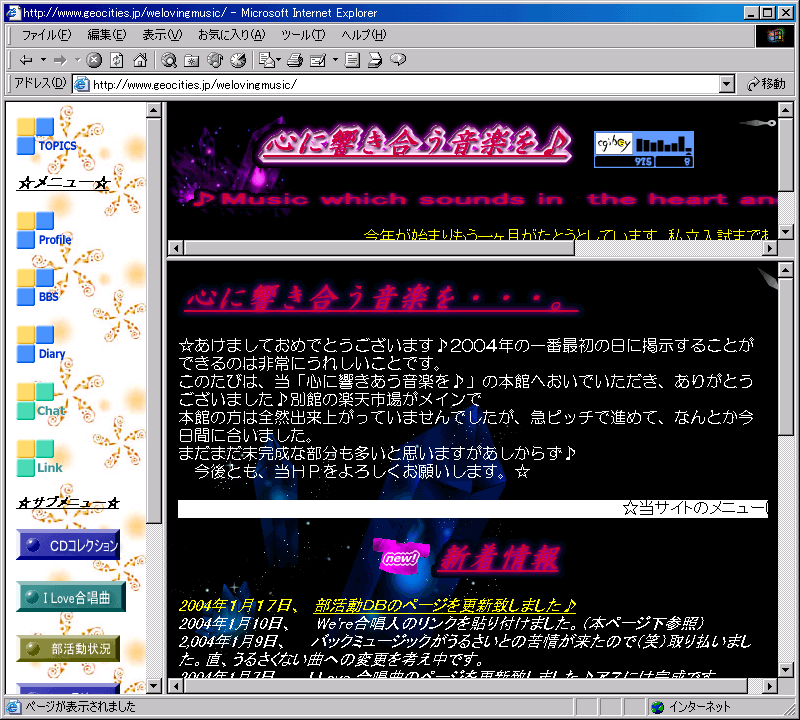Click the Mail toolbar icon

tap(267, 60)
